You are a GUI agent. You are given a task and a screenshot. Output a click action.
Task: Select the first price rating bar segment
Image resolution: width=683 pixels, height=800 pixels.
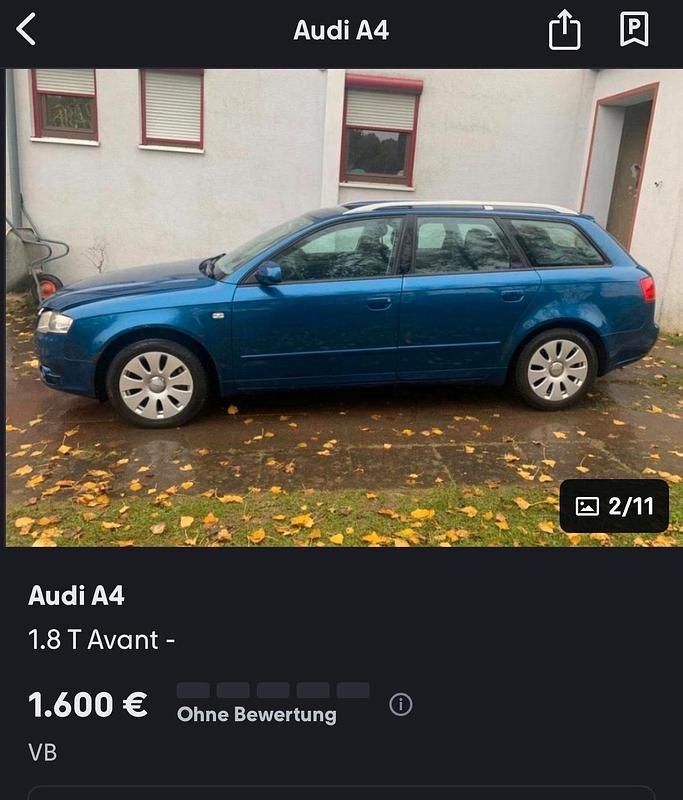pos(193,690)
